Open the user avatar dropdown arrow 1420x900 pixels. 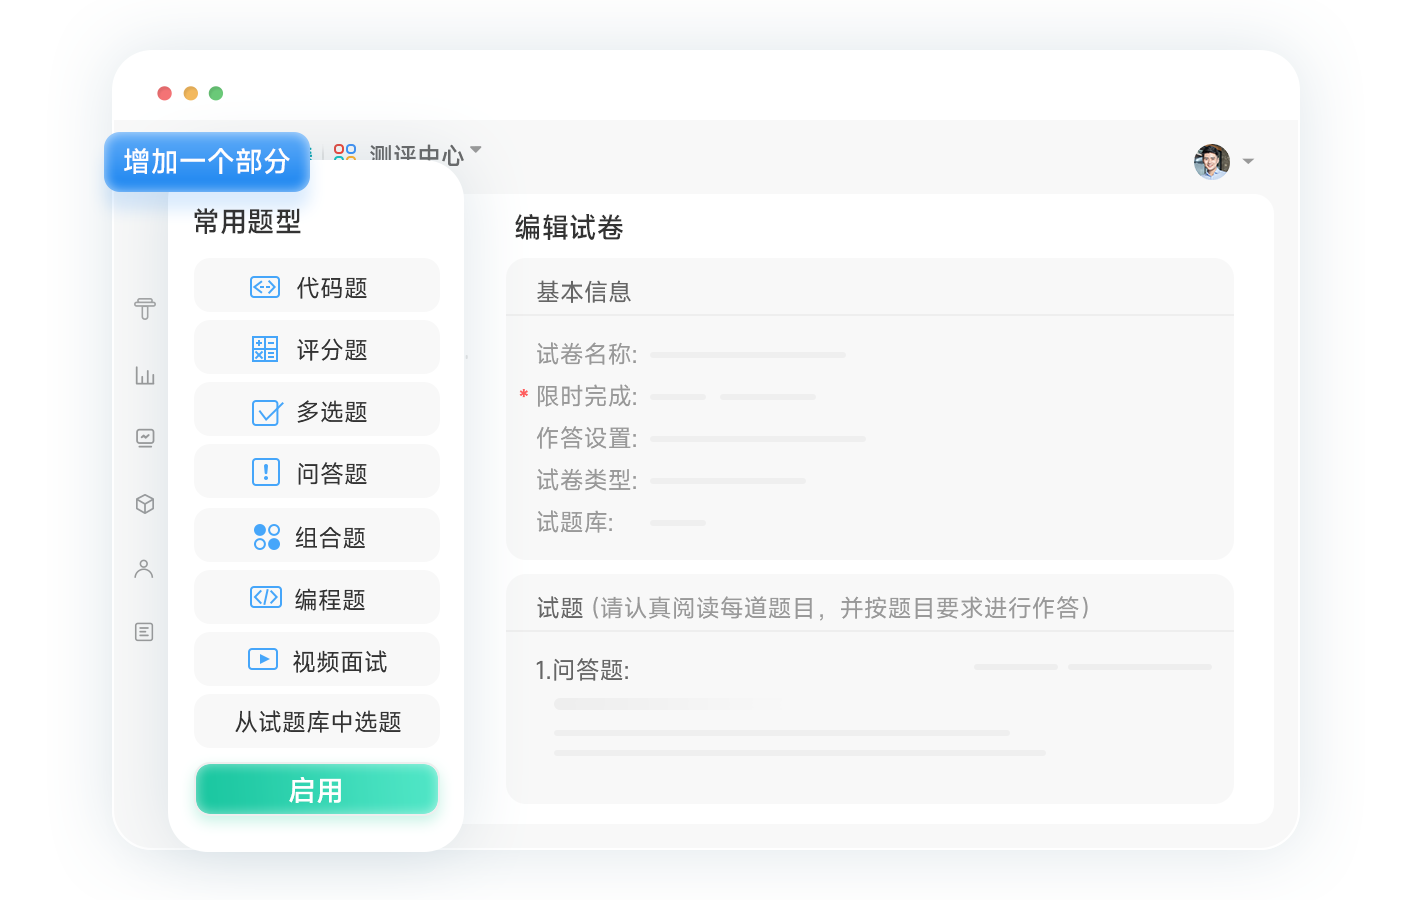point(1248,161)
